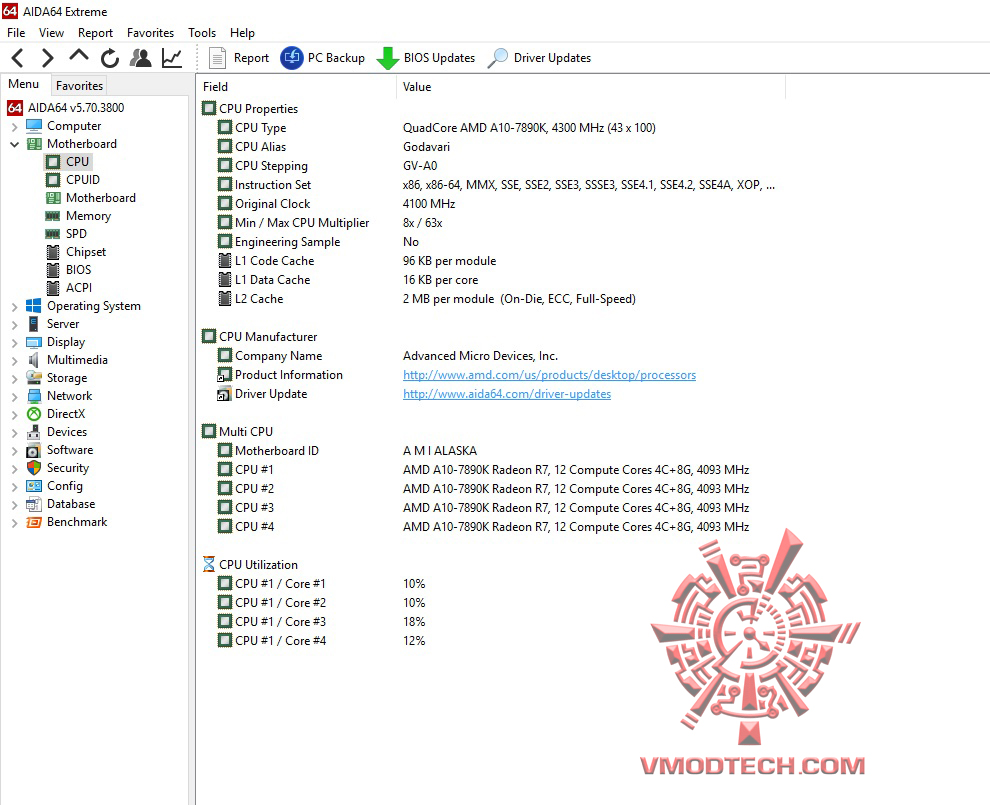Click the Driver Updates magnifier icon
This screenshot has width=990, height=805.
(498, 58)
